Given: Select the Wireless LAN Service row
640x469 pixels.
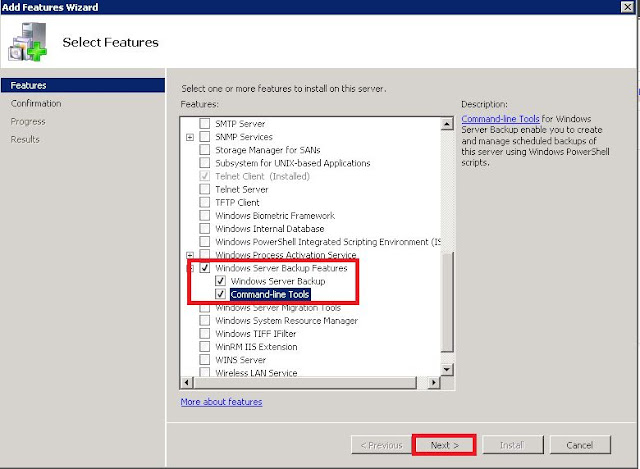Looking at the screenshot, I should point(256,373).
